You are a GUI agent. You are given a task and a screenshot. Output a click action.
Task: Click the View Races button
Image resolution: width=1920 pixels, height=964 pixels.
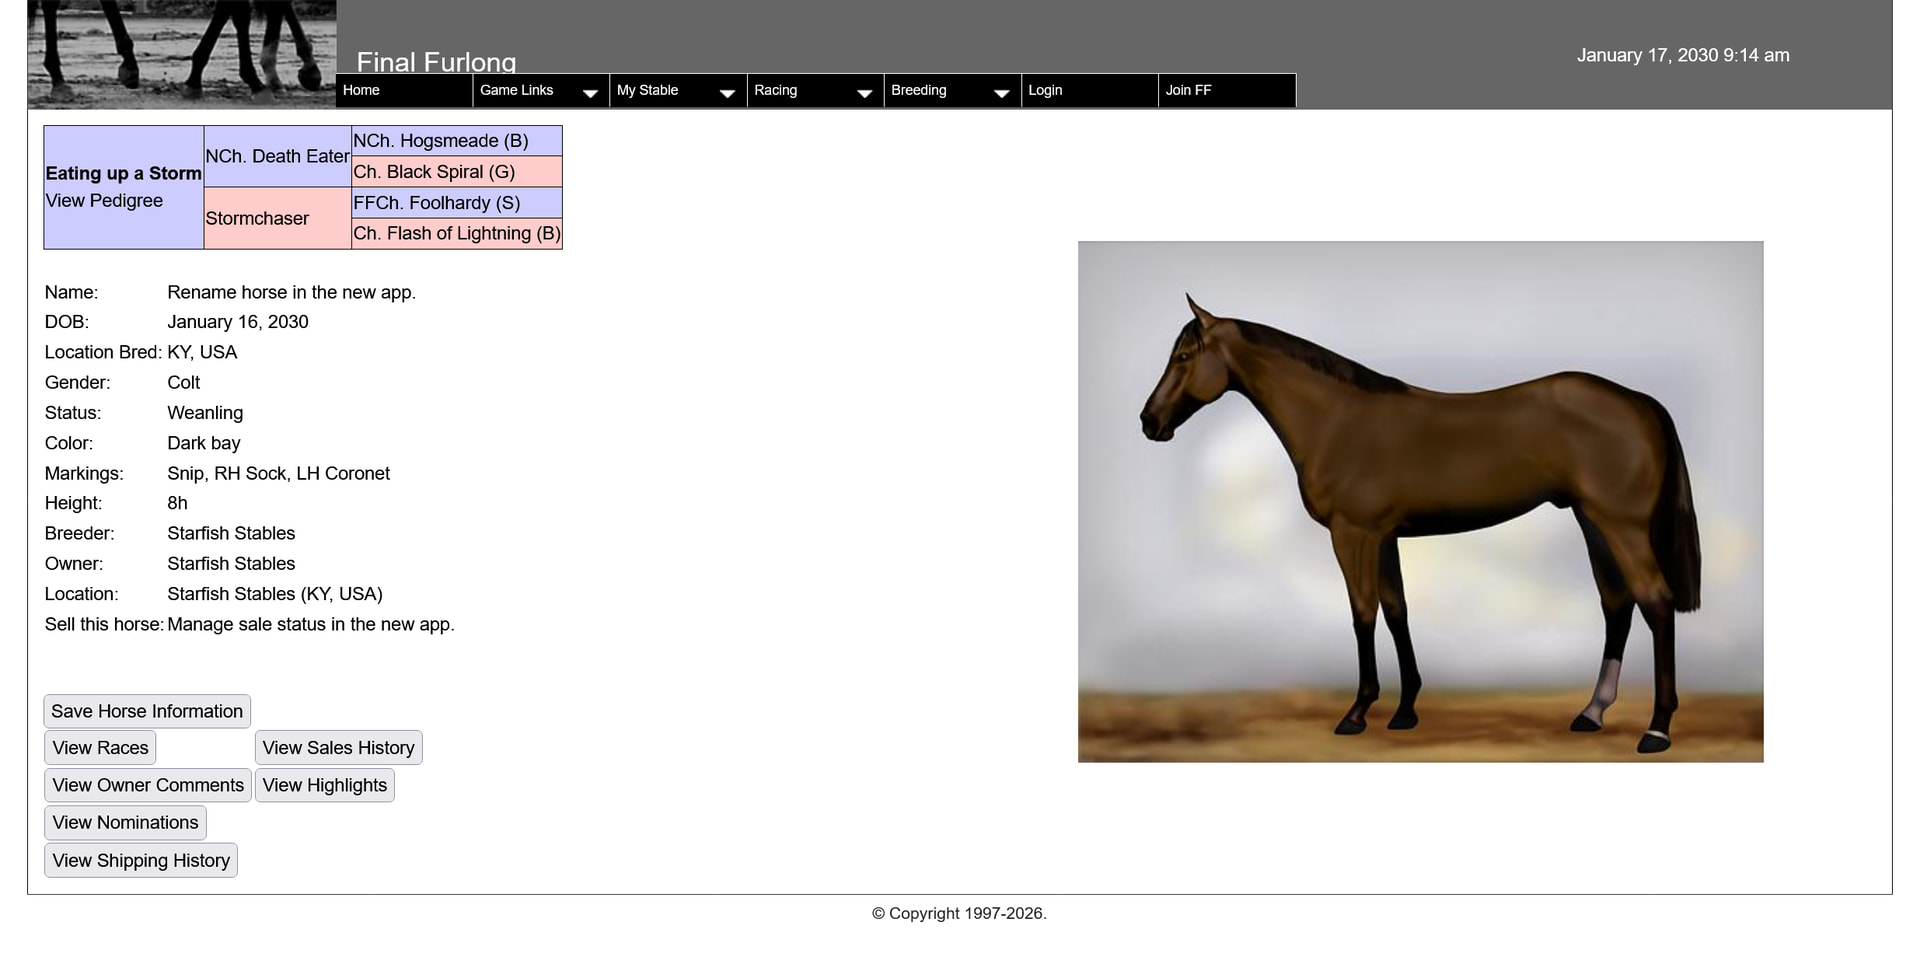pos(100,748)
